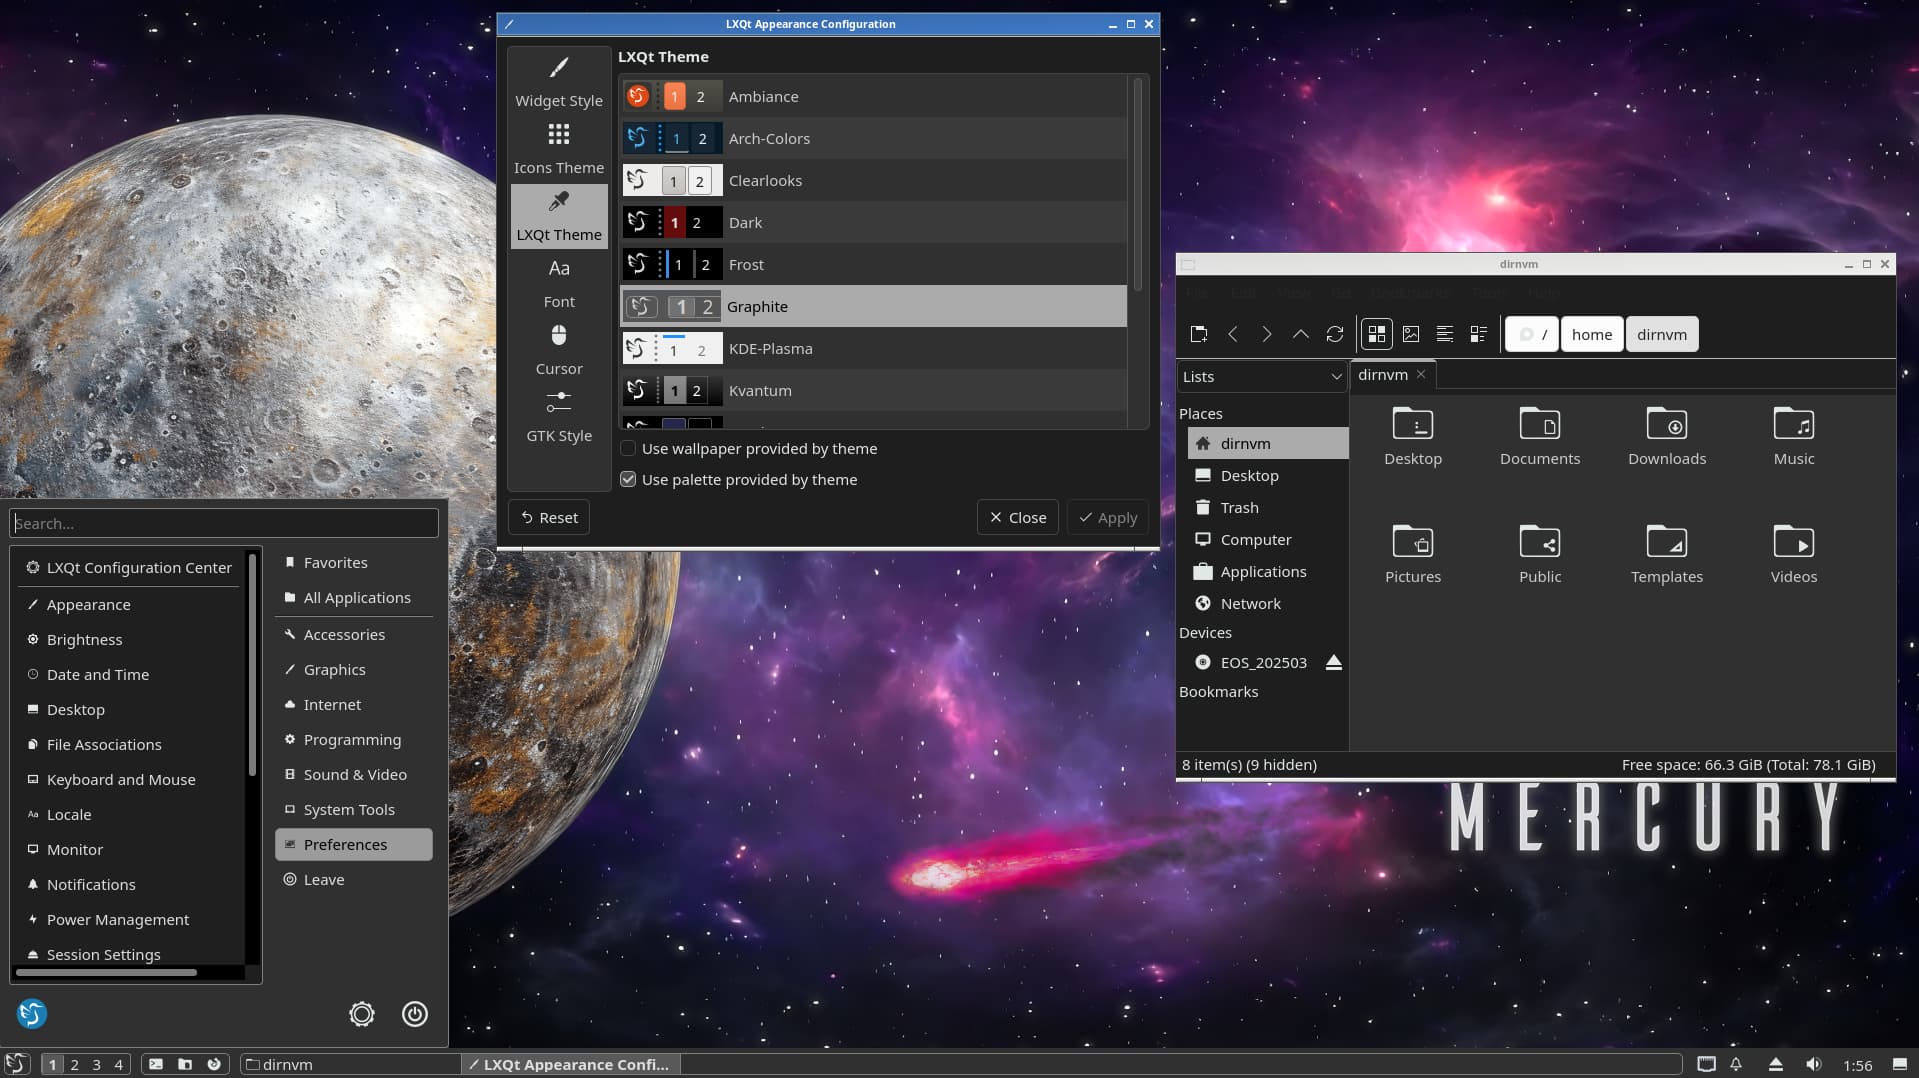Open the GTK Style section
The image size is (1919, 1078).
559,418
